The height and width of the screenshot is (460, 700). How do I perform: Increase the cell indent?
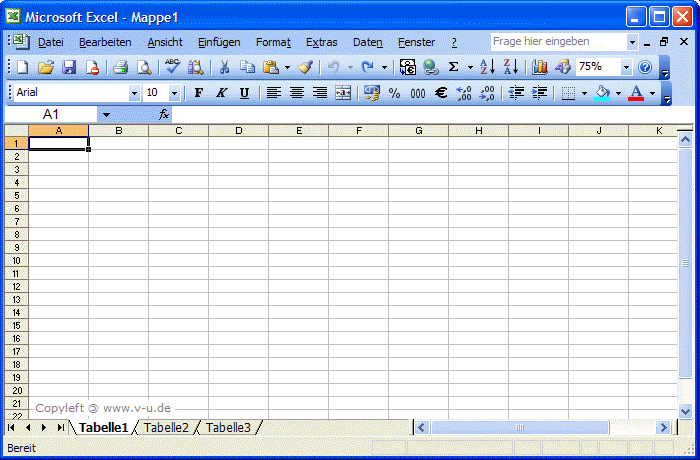click(539, 93)
